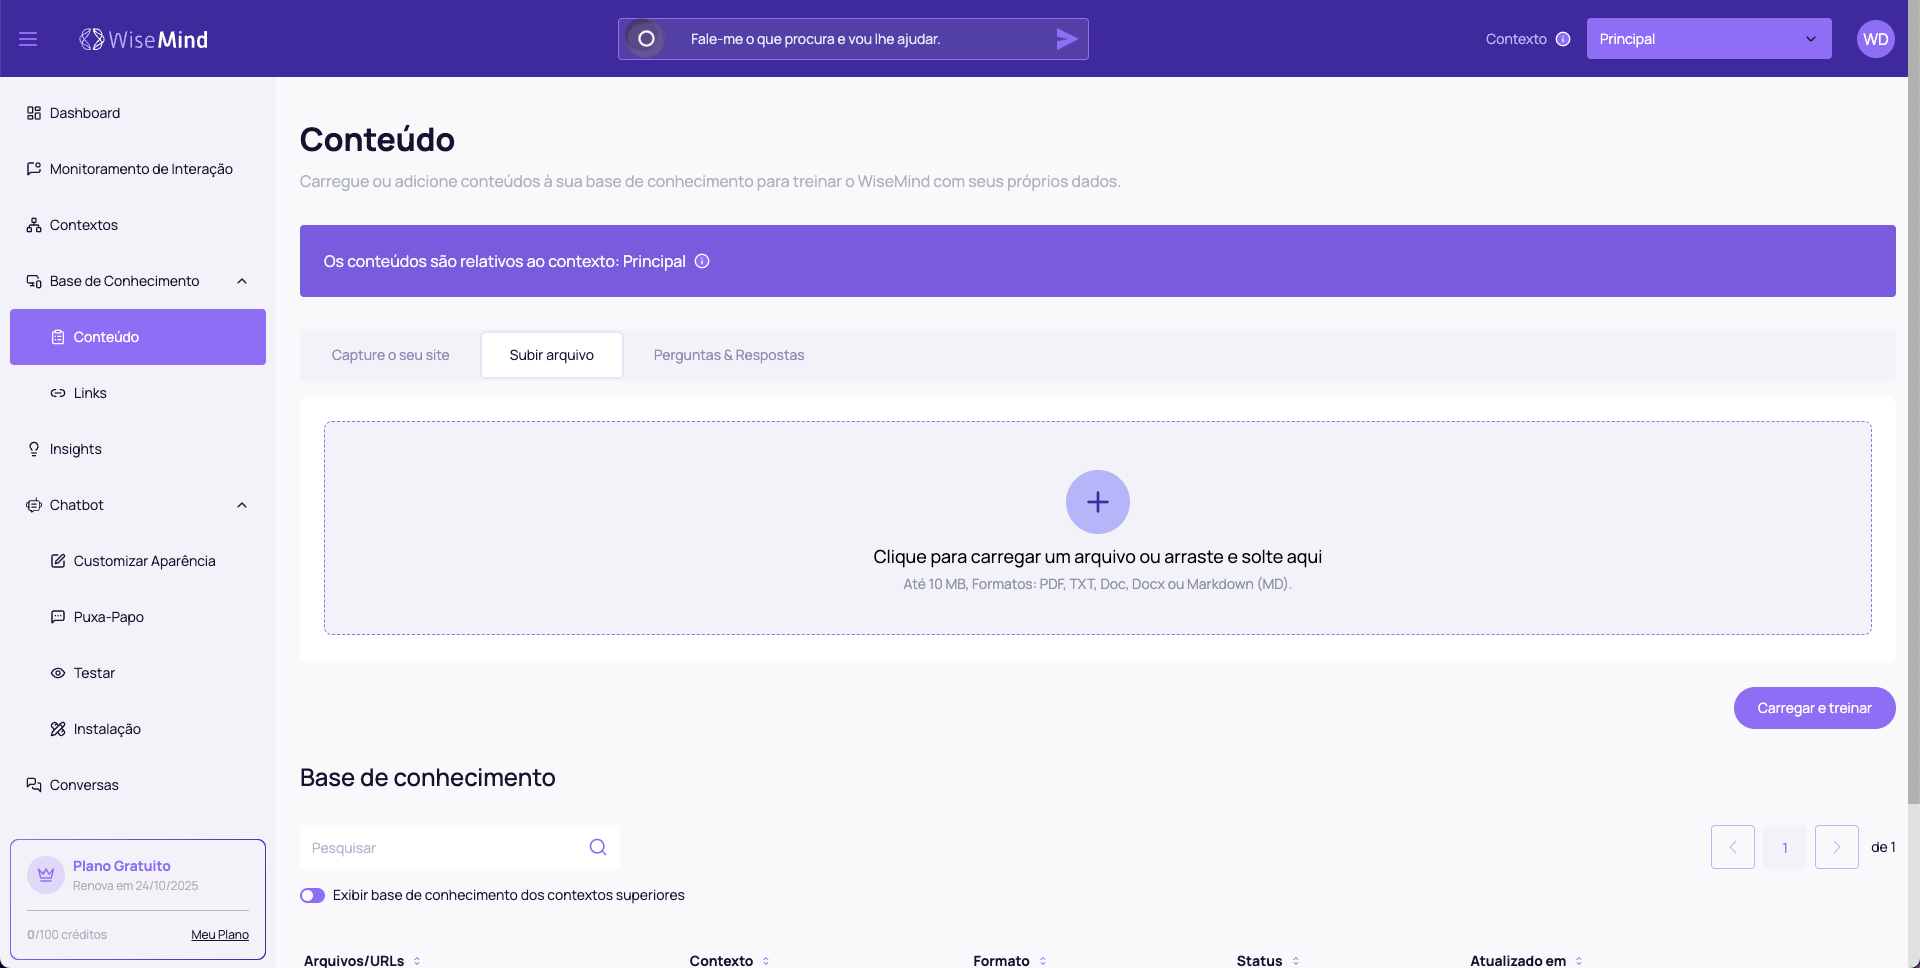Open the hamburger menu icon

tap(28, 39)
